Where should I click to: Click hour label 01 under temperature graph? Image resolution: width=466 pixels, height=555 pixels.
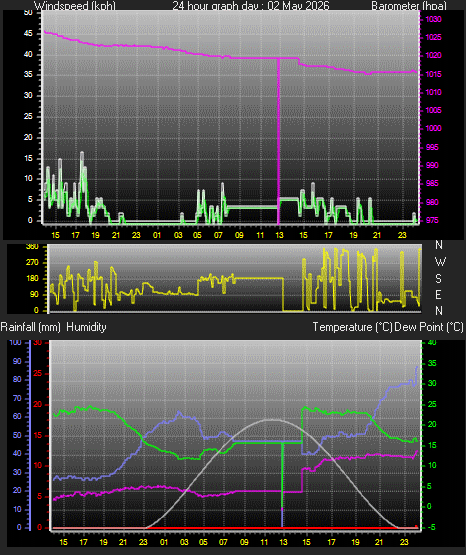[x=163, y=542]
